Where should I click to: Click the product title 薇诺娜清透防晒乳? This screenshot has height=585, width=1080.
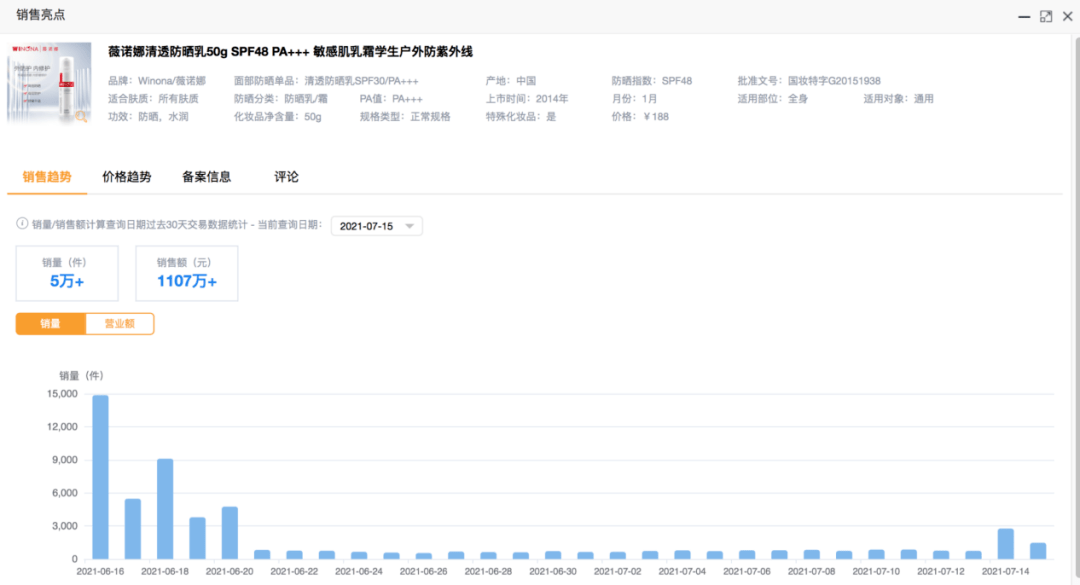click(x=289, y=52)
